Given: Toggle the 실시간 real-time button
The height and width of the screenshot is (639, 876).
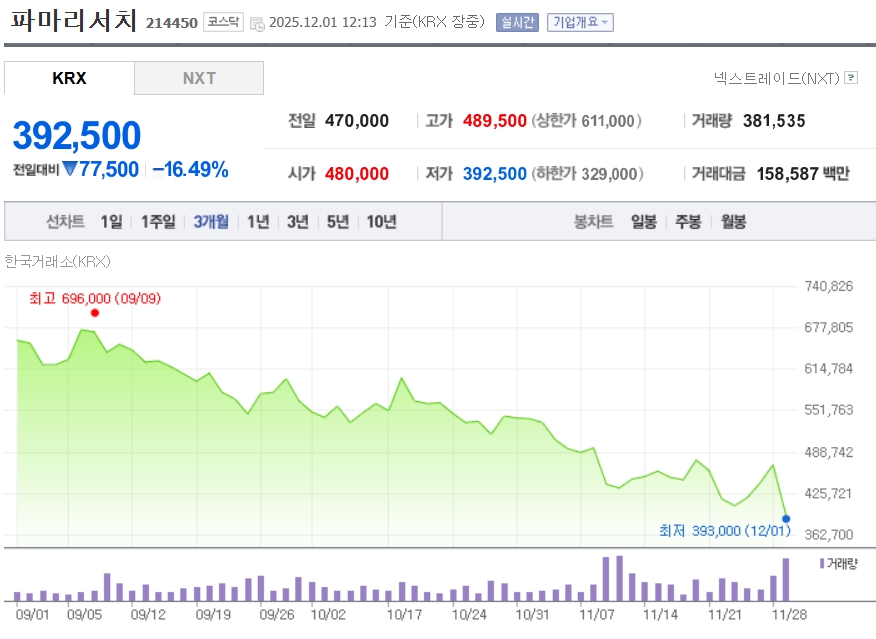Looking at the screenshot, I should point(517,22).
